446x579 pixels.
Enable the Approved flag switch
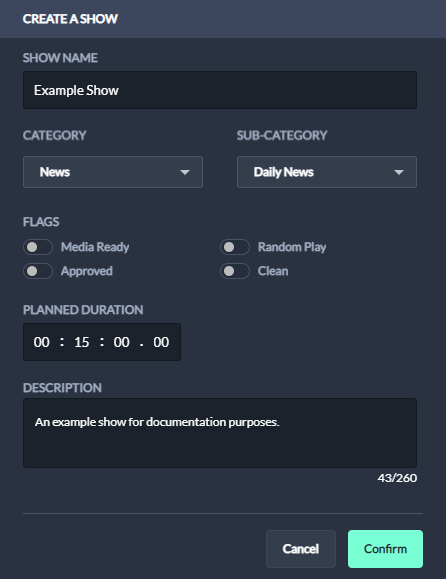(38, 271)
